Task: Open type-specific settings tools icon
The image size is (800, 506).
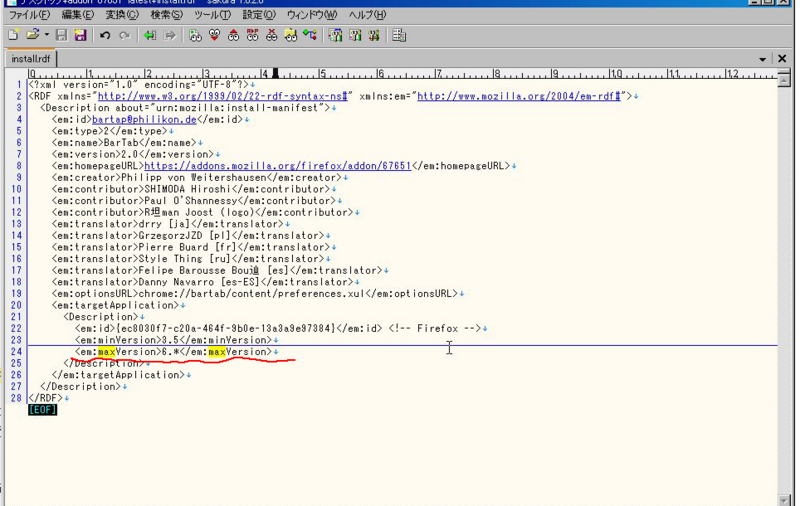Action: 336,35
